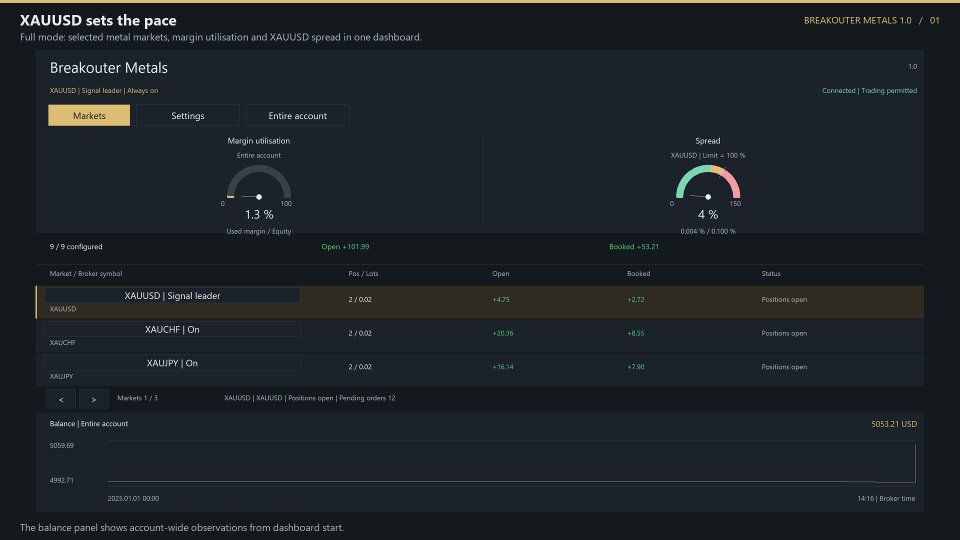Click XAUCHF row Positions open status
This screenshot has height=540, width=960.
point(784,333)
